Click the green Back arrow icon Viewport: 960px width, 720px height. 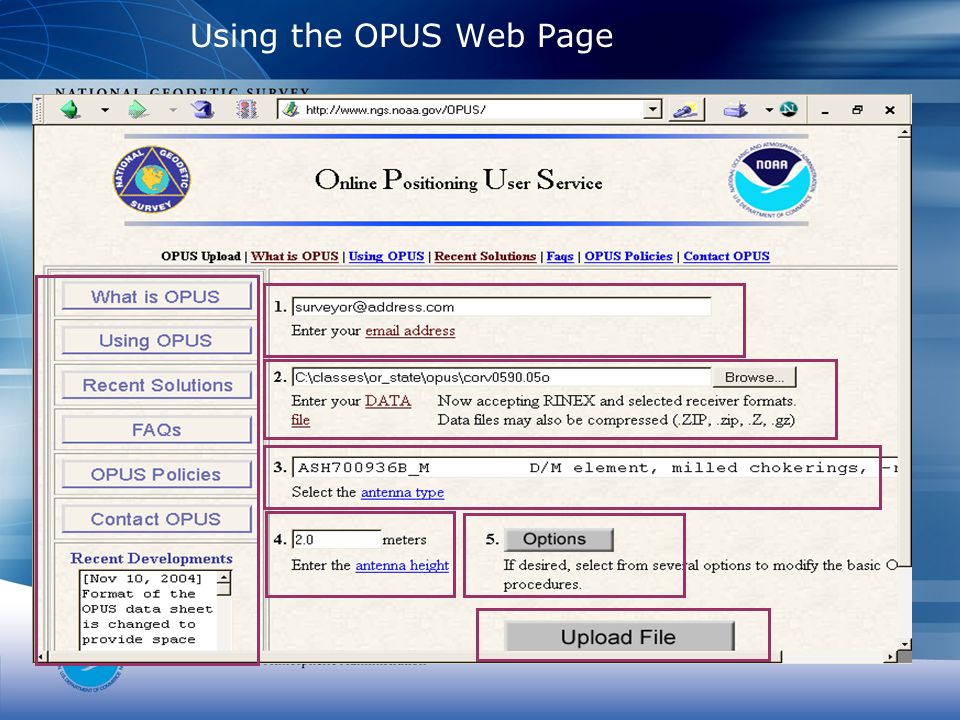pyautogui.click(x=70, y=110)
